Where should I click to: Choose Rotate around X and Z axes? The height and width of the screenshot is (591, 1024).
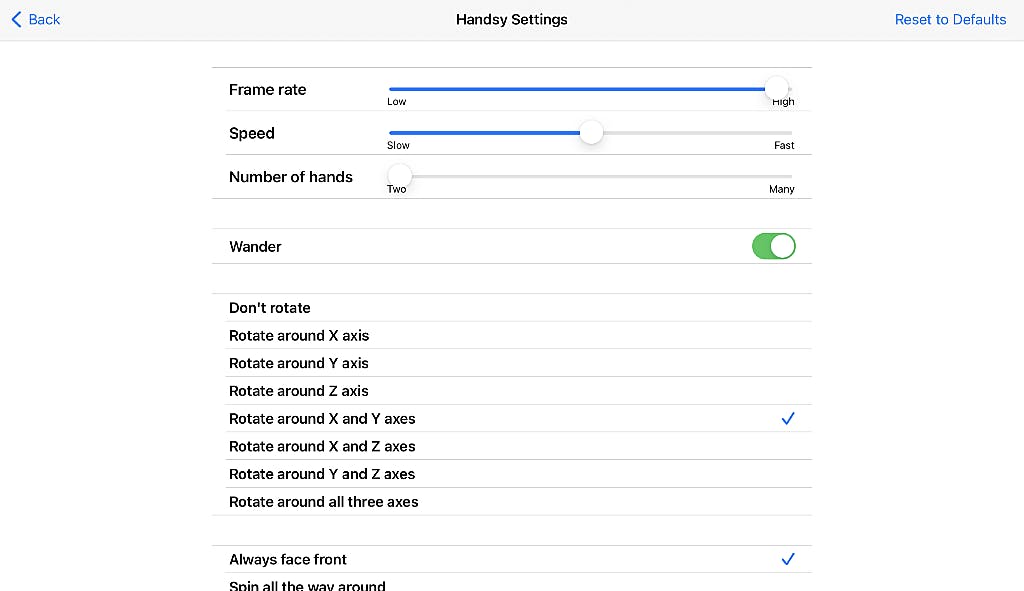[x=322, y=446]
